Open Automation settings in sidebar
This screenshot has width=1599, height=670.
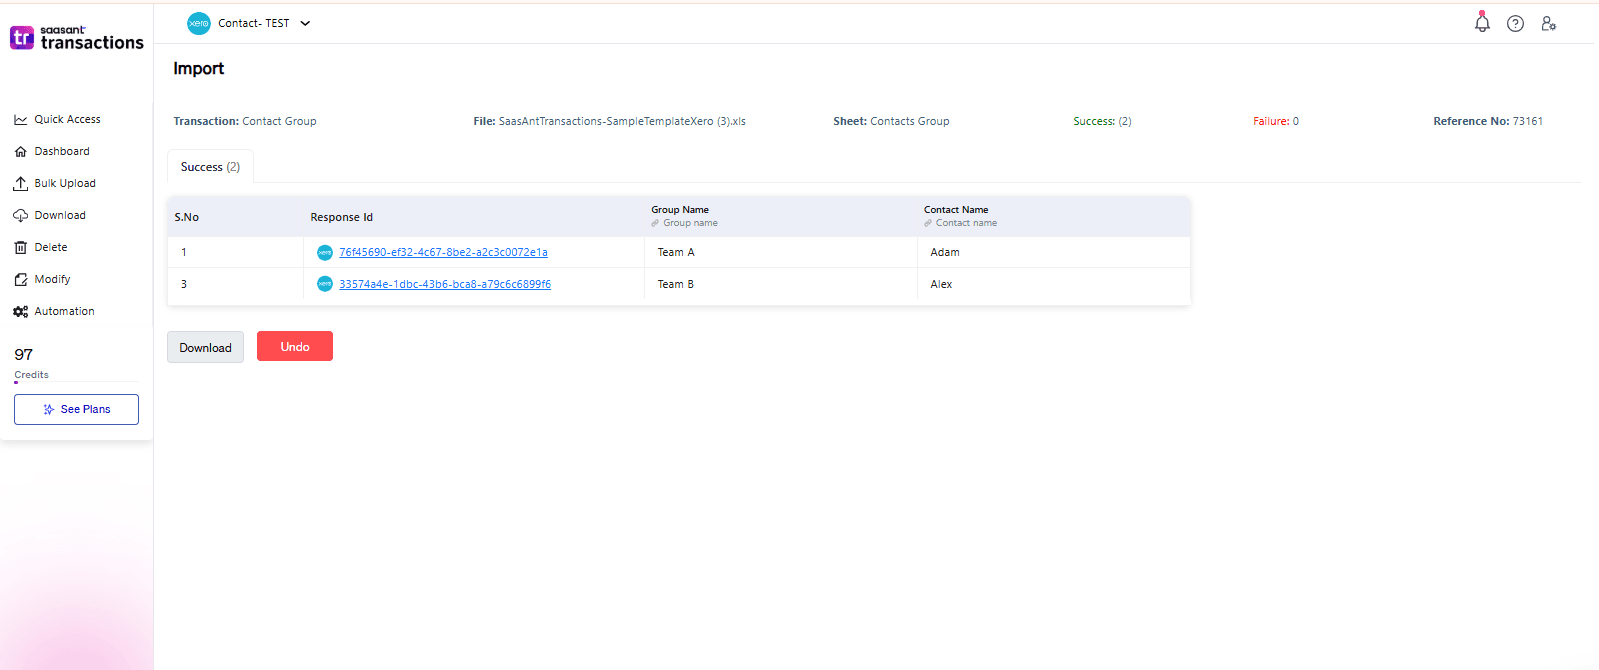[x=64, y=311]
